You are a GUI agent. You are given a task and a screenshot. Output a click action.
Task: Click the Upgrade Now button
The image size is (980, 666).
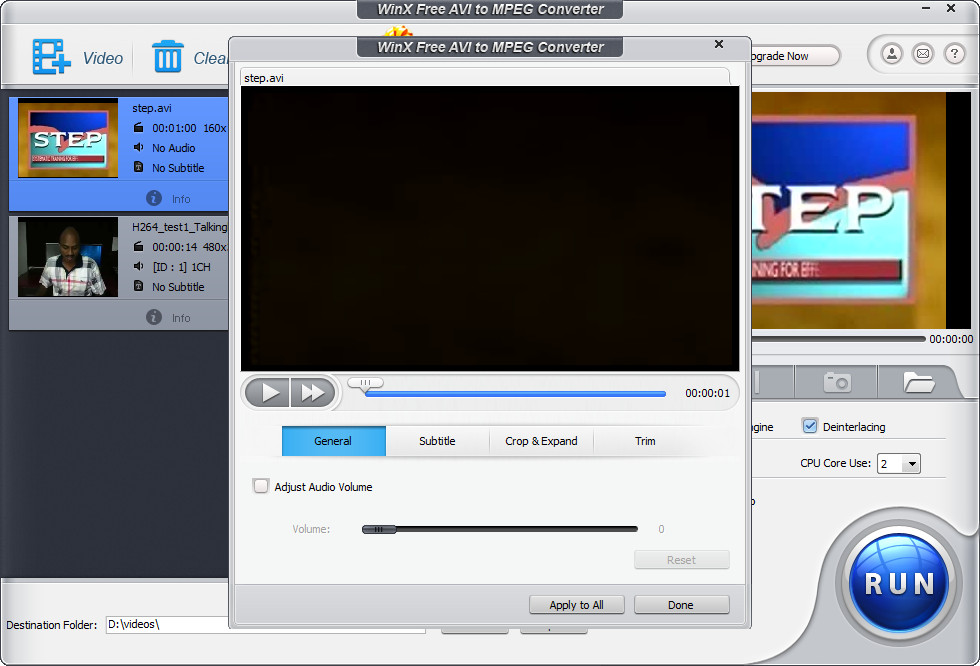pos(794,56)
